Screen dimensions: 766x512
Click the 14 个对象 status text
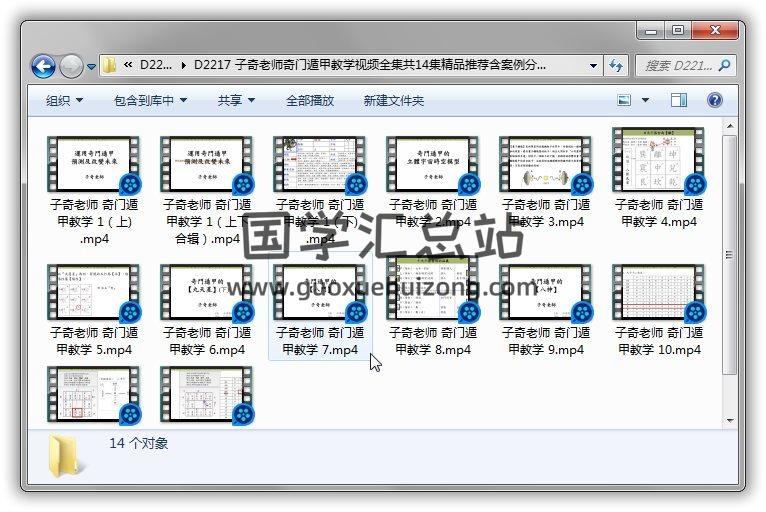pos(139,444)
